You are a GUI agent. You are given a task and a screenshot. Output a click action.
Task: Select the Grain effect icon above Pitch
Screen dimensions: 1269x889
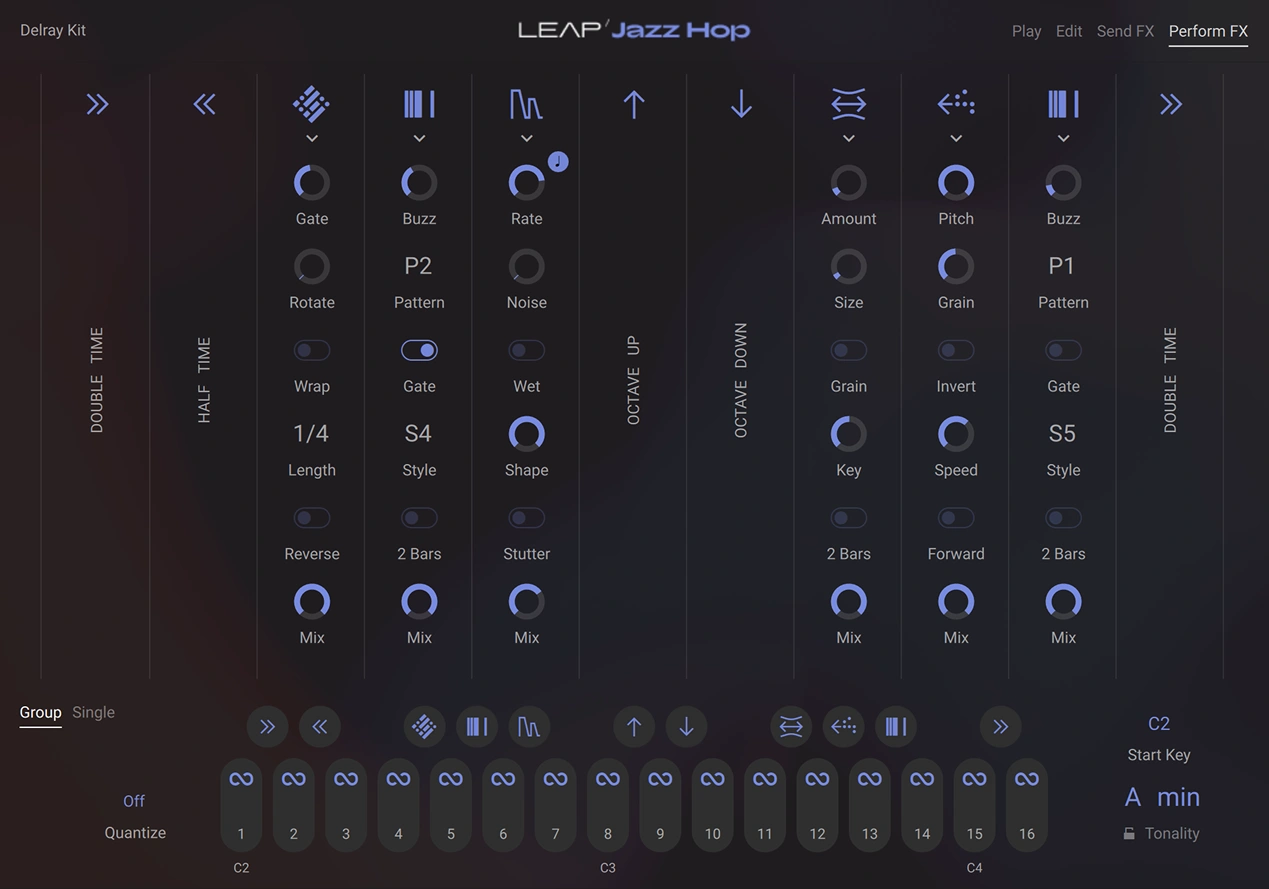pyautogui.click(x=955, y=103)
